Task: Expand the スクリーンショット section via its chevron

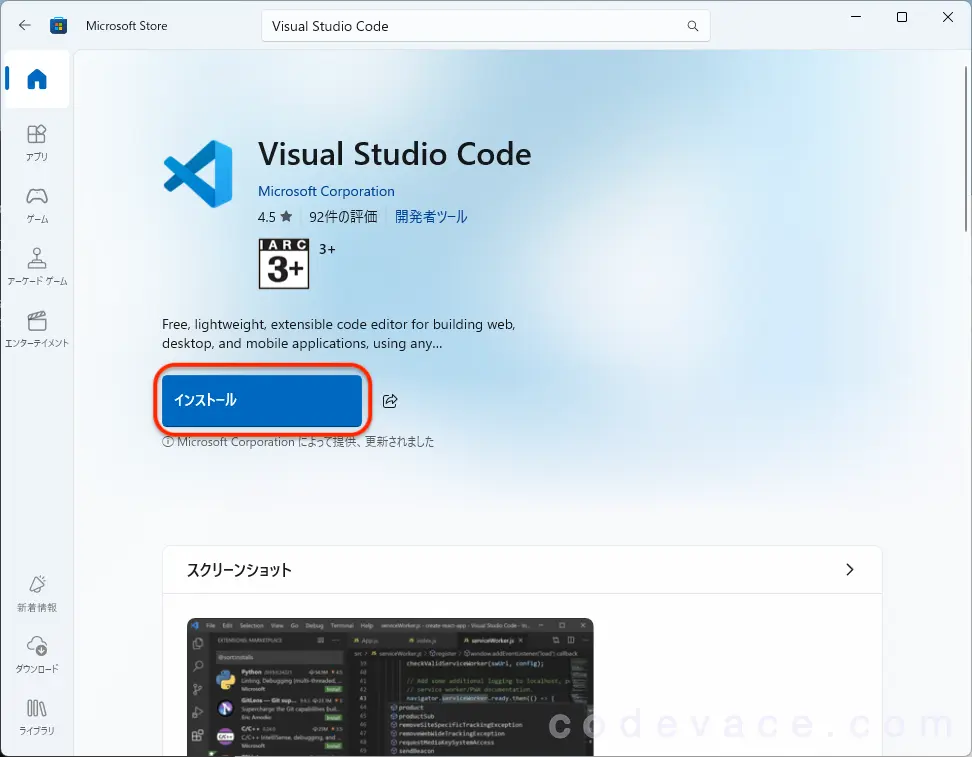Action: [849, 569]
